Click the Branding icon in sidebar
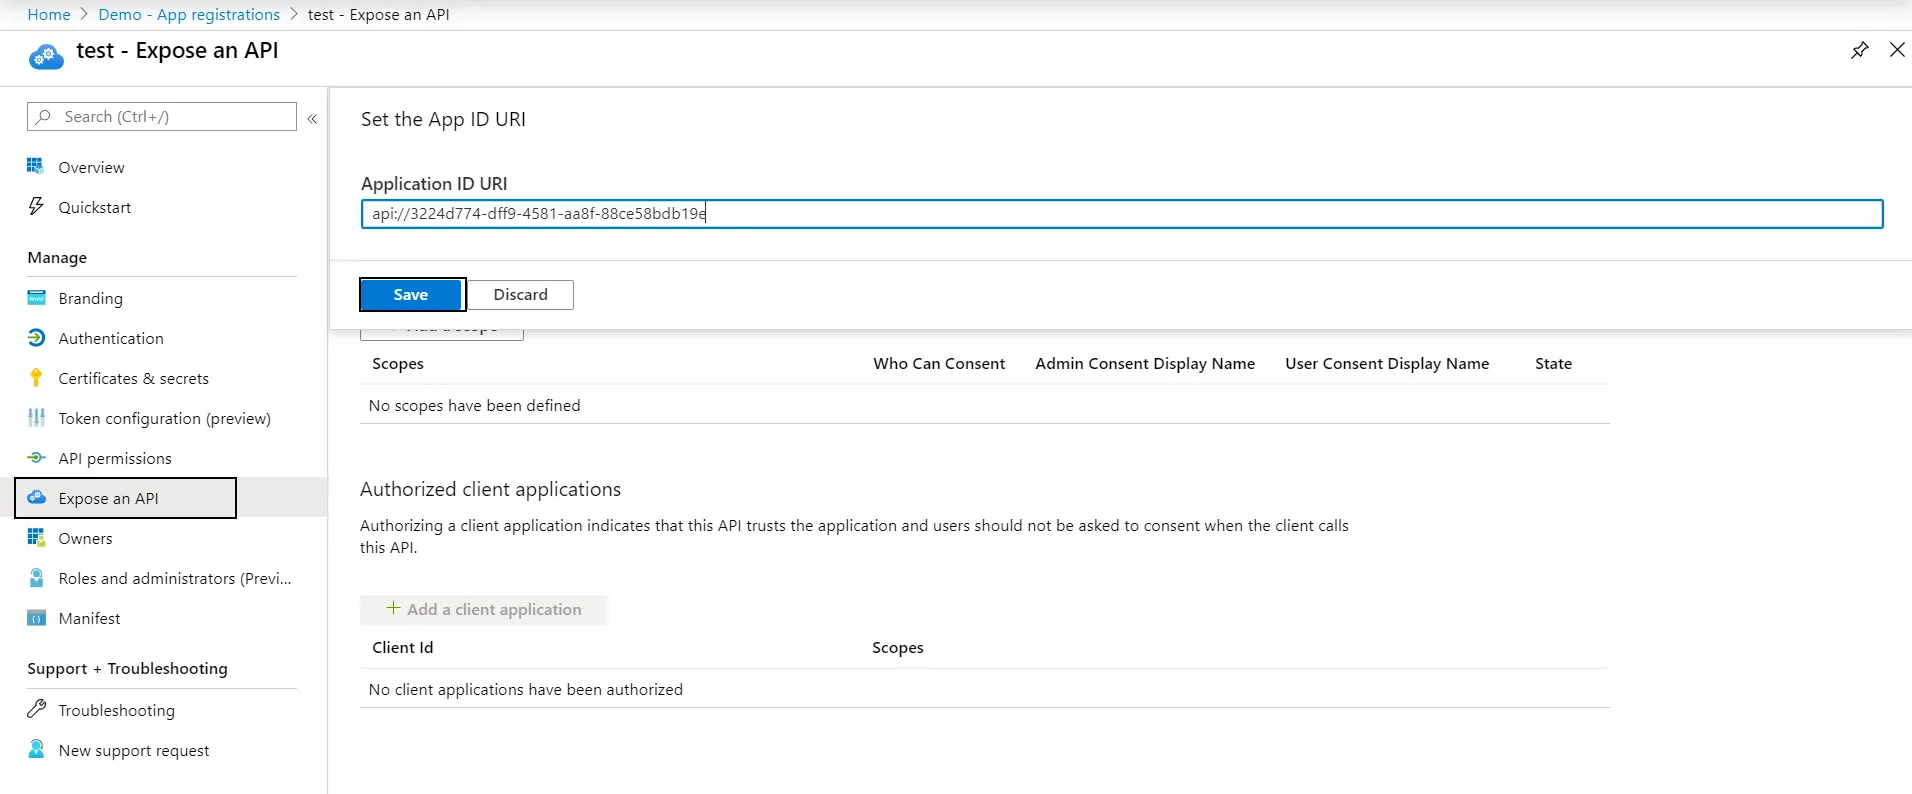 pos(36,297)
